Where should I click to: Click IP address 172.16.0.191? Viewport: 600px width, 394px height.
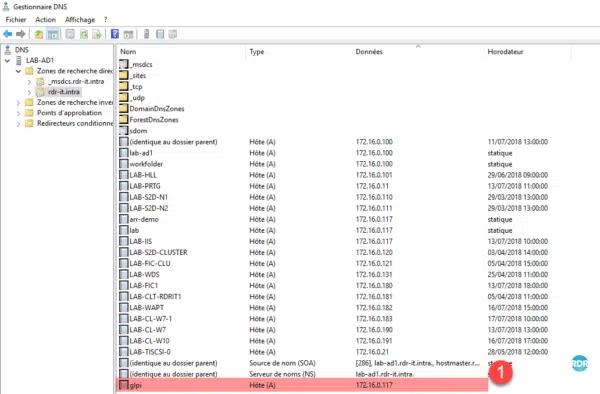tap(374, 341)
